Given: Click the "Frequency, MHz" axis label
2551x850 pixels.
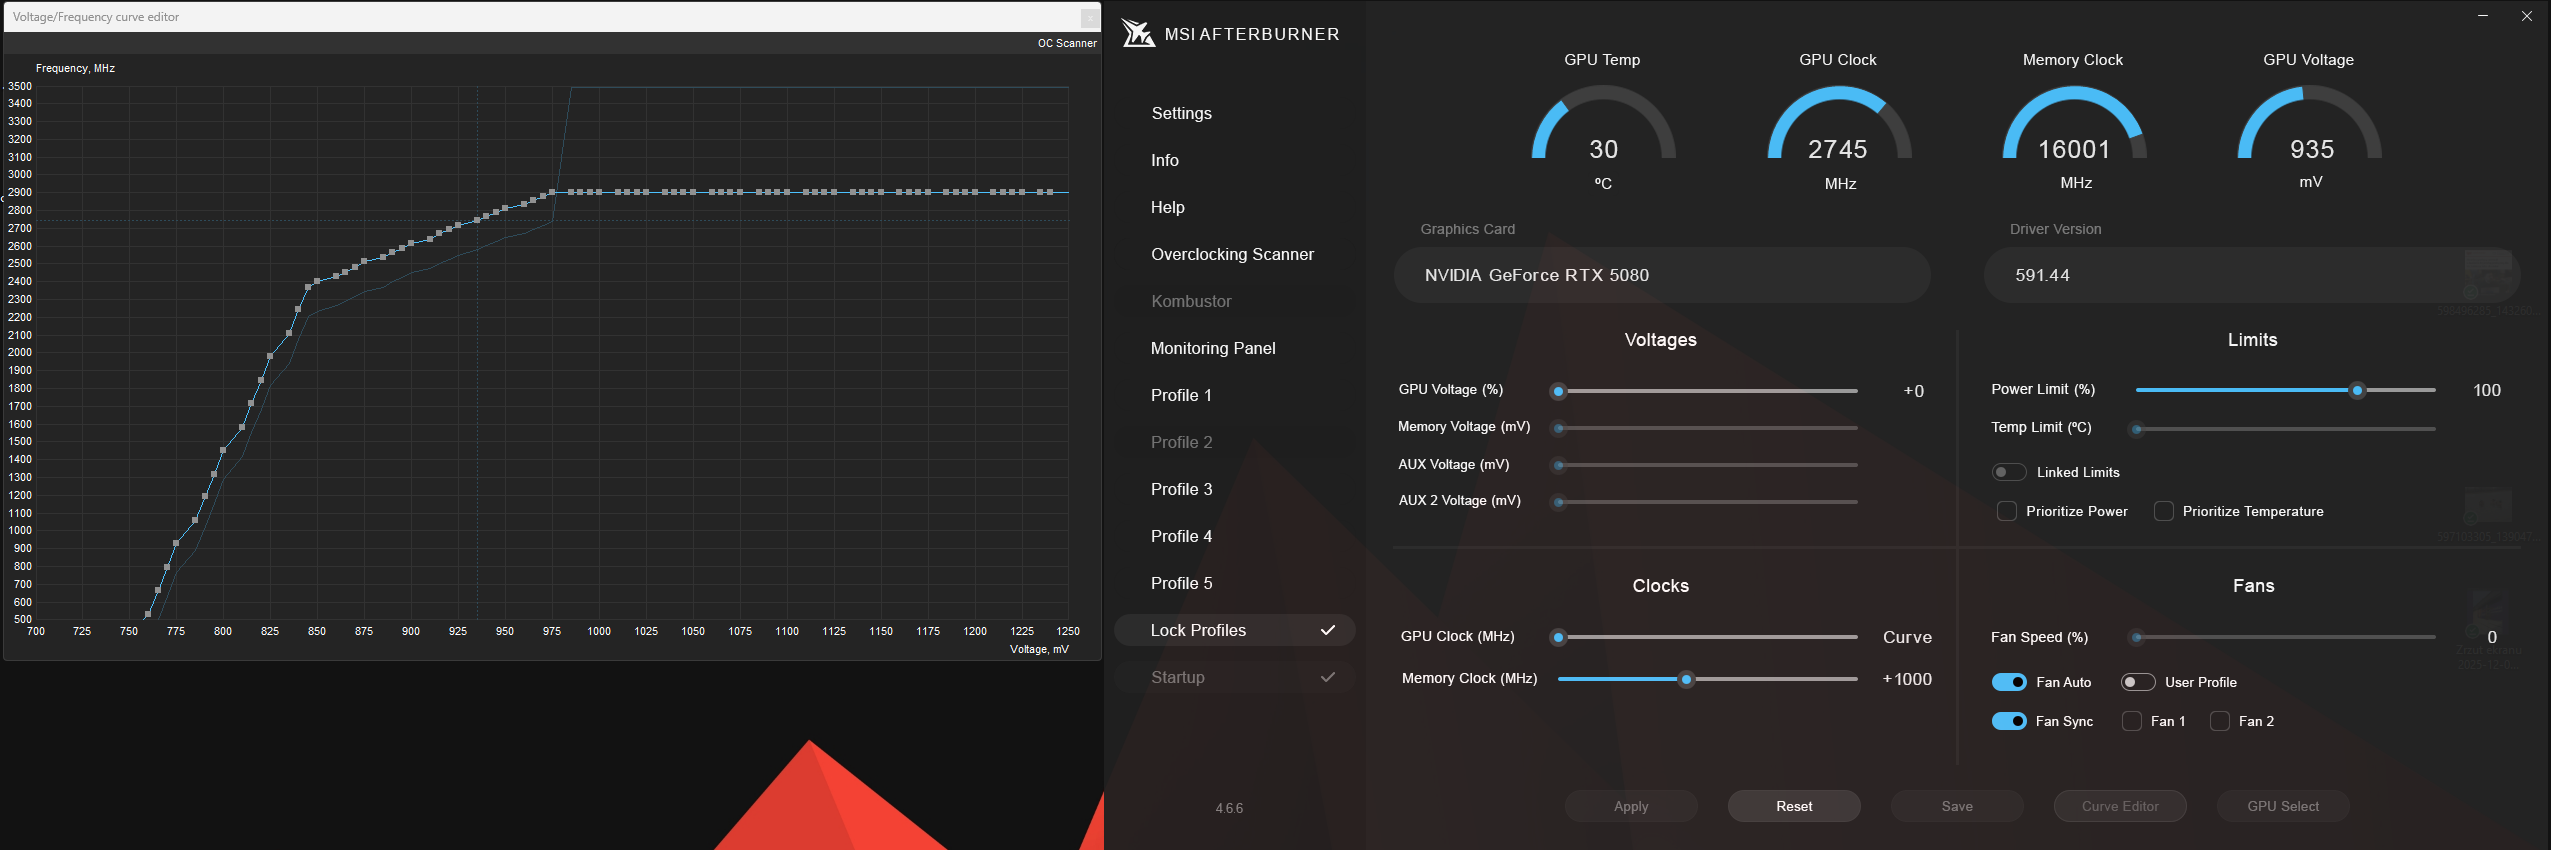Looking at the screenshot, I should coord(75,68).
